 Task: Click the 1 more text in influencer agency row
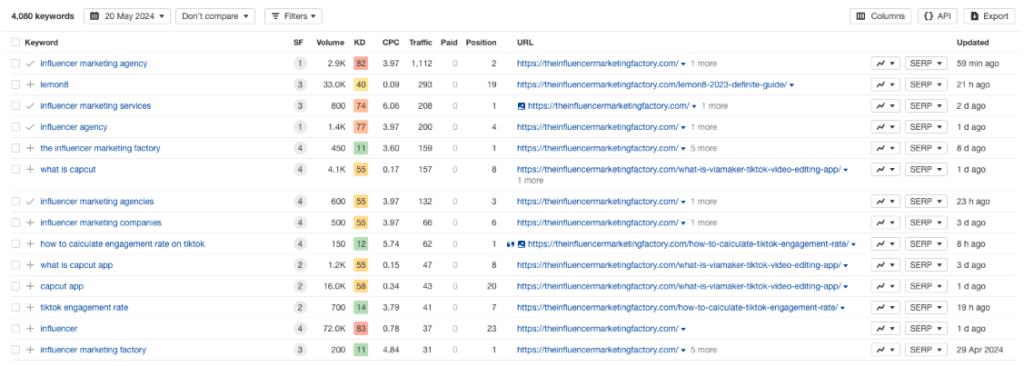coord(703,127)
